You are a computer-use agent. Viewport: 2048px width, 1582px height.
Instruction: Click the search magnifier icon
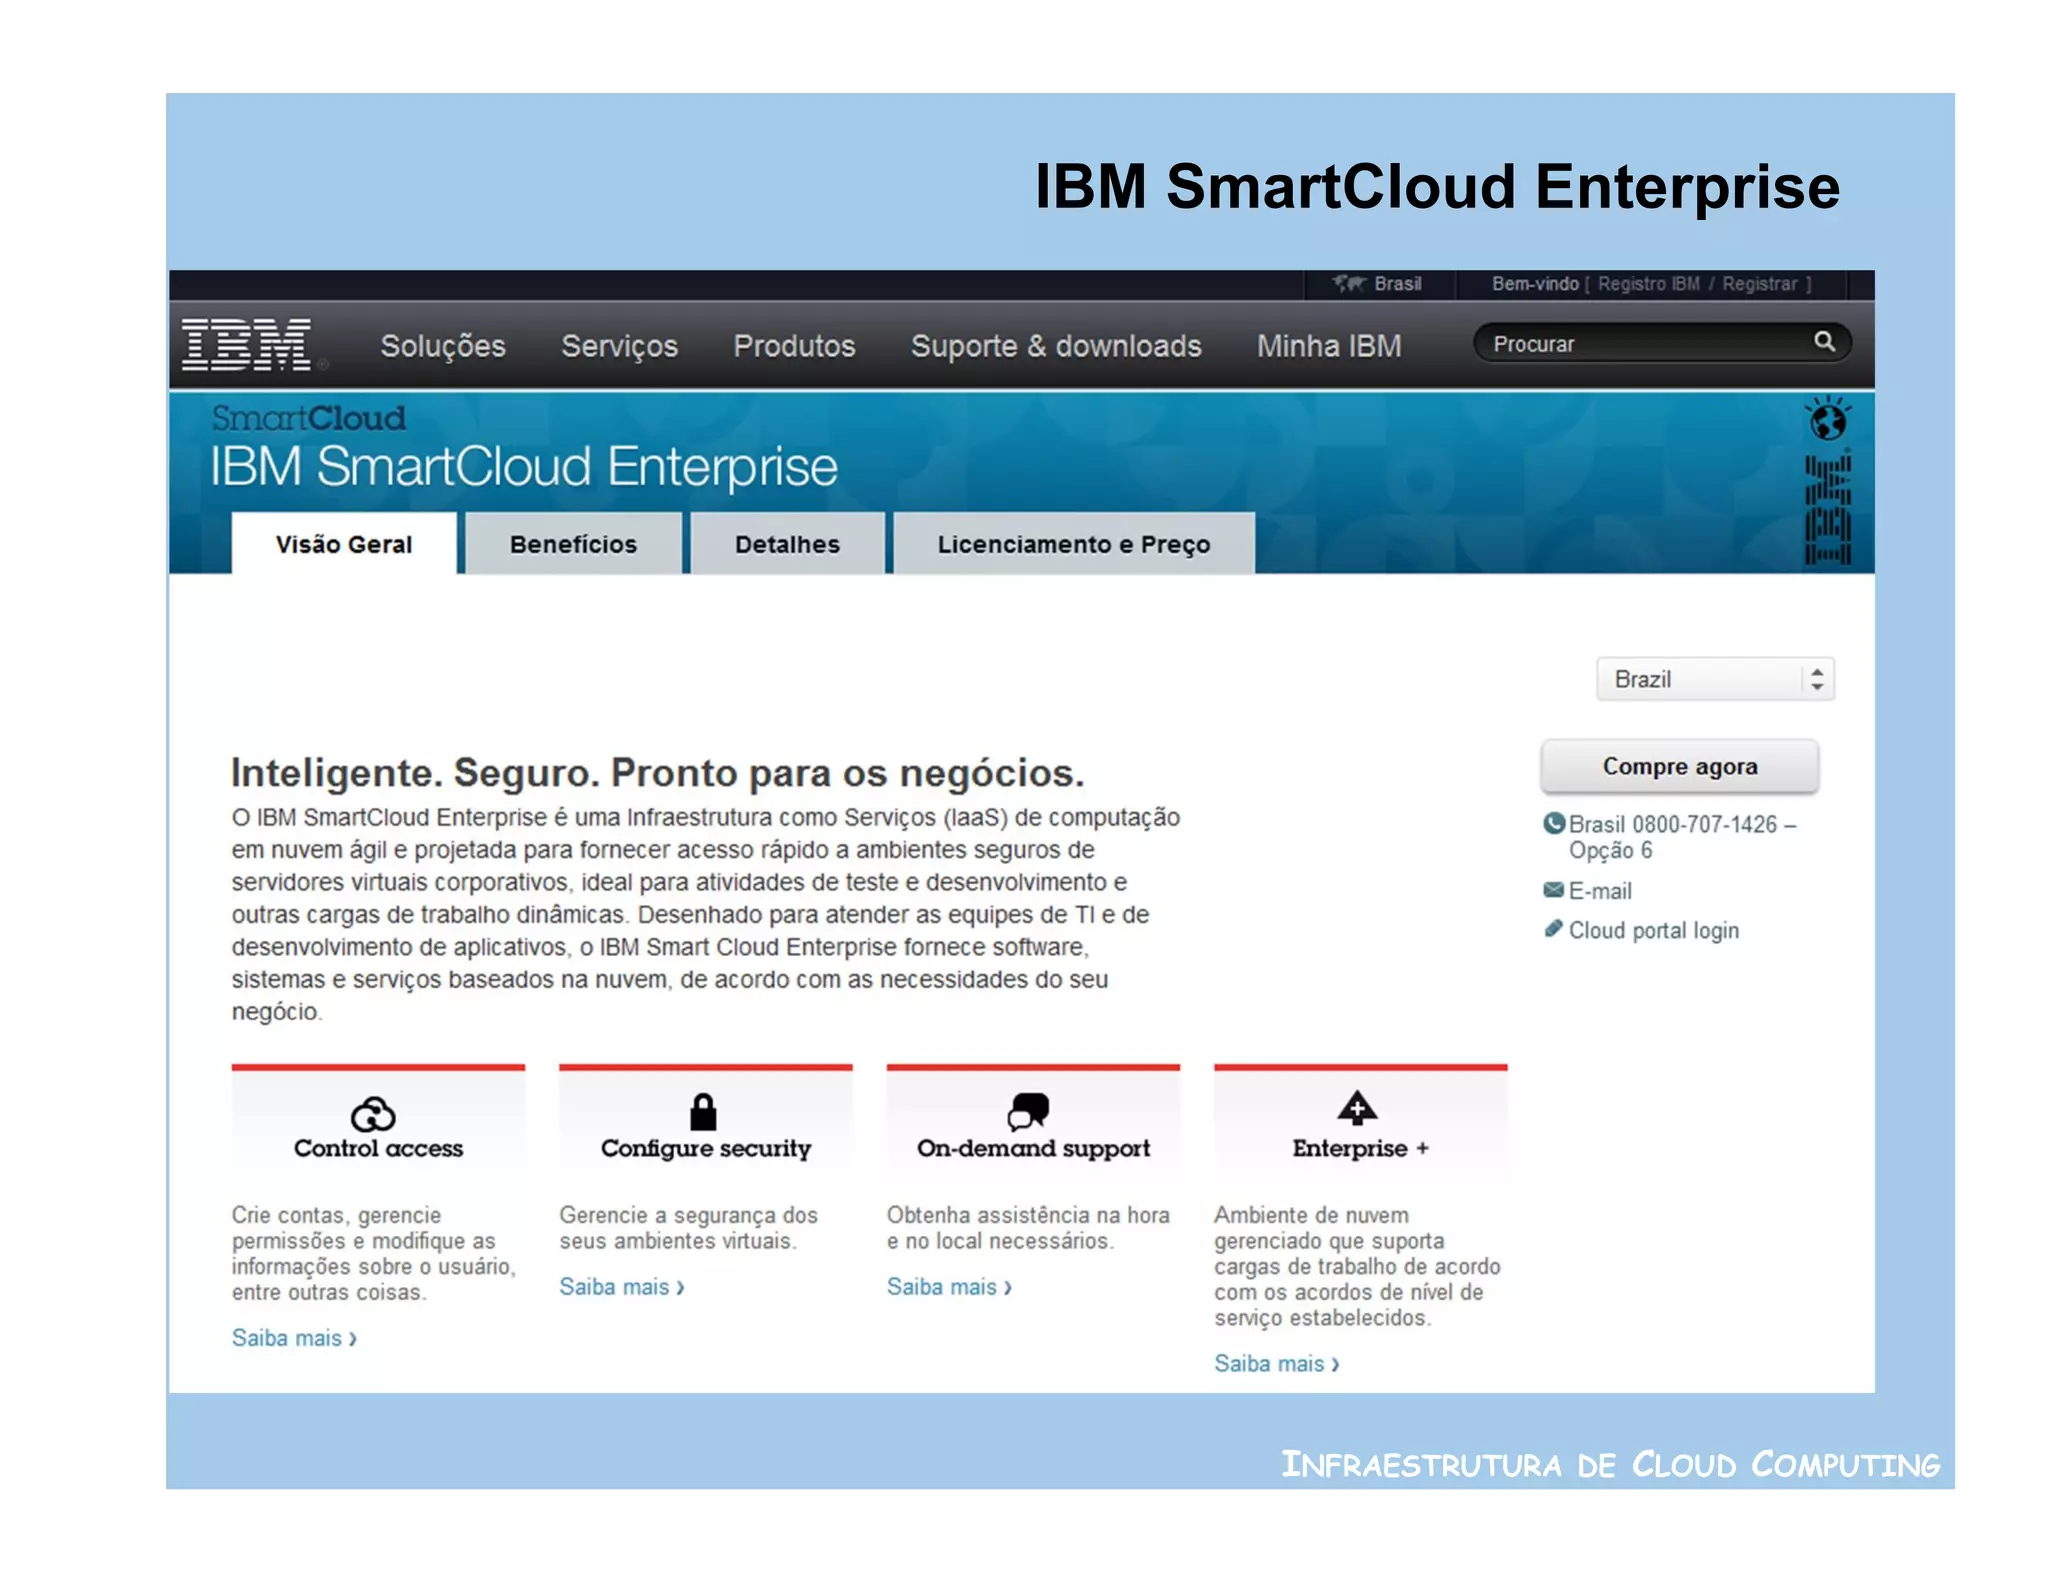pyautogui.click(x=1824, y=342)
